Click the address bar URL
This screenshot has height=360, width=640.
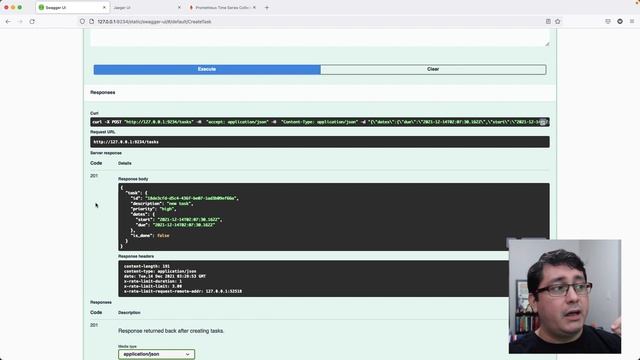[x=154, y=21]
